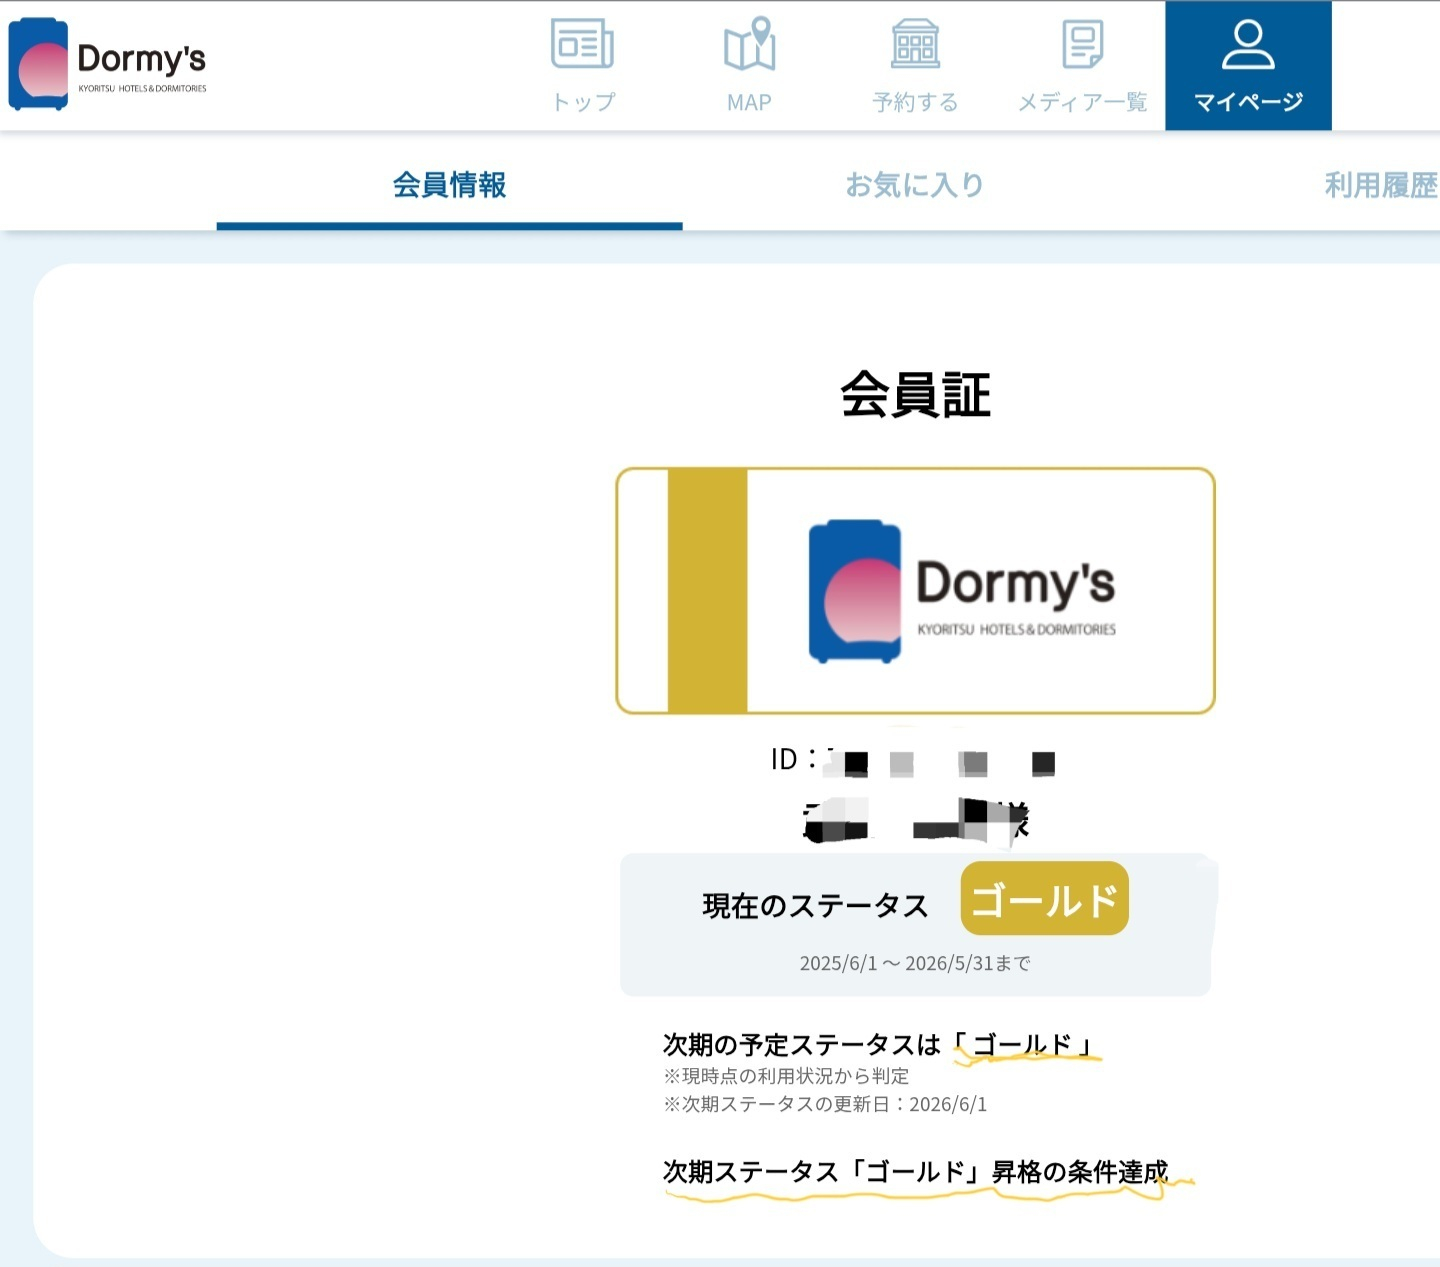1440x1267 pixels.
Task: Open the トップ news icon
Action: click(583, 45)
